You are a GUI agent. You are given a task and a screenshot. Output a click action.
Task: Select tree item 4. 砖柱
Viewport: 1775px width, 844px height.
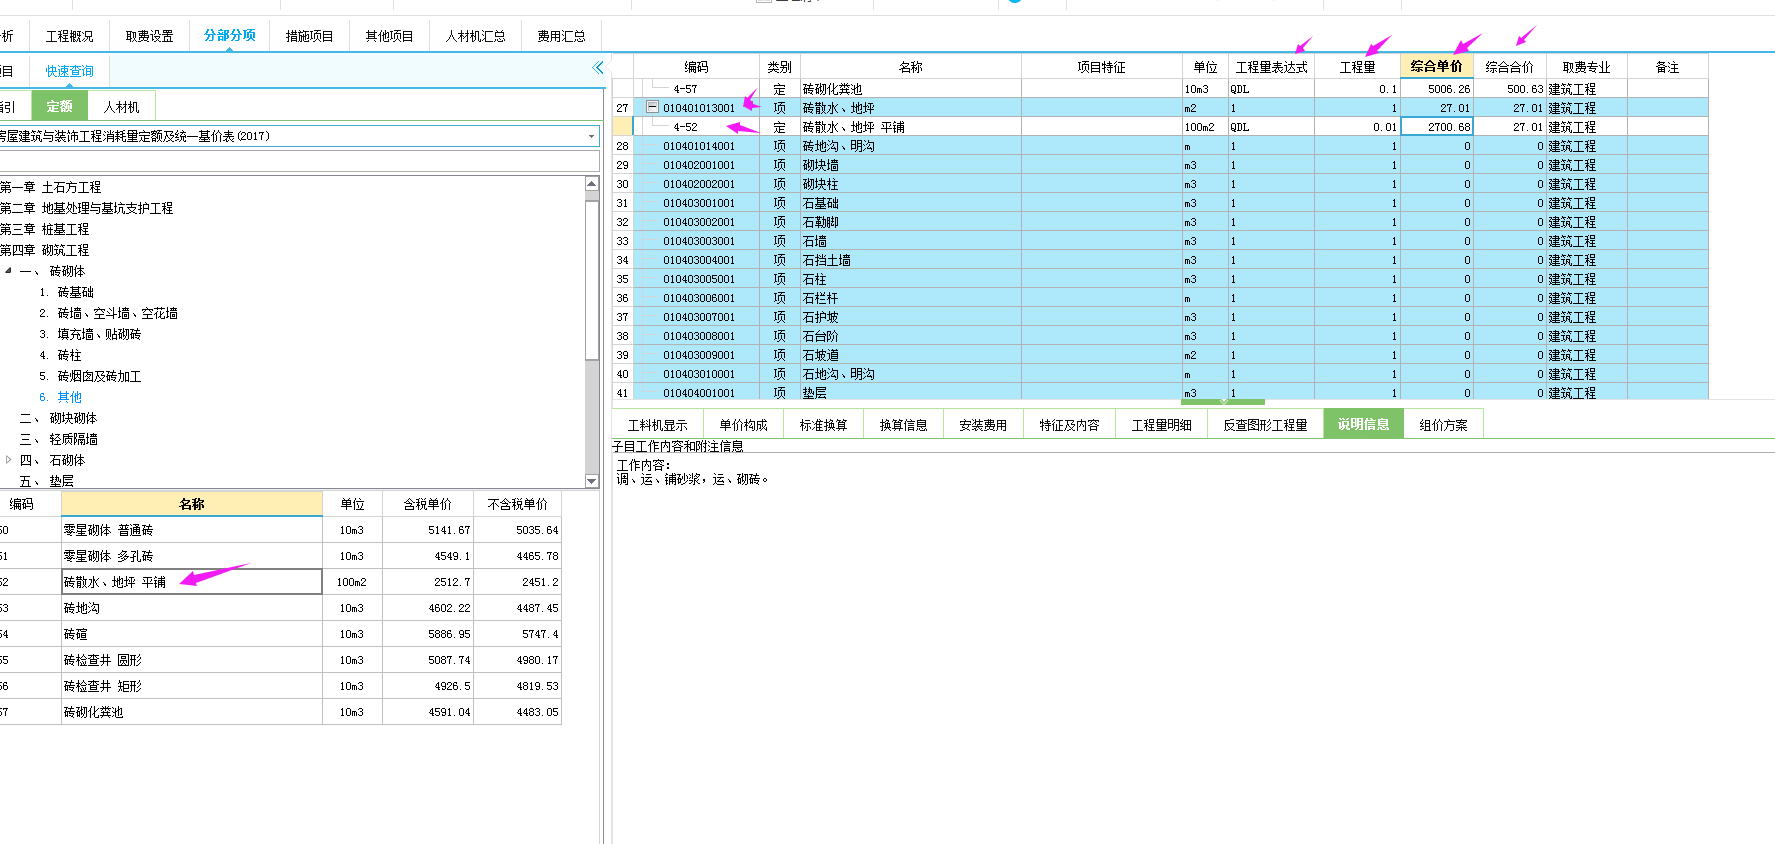(61, 355)
